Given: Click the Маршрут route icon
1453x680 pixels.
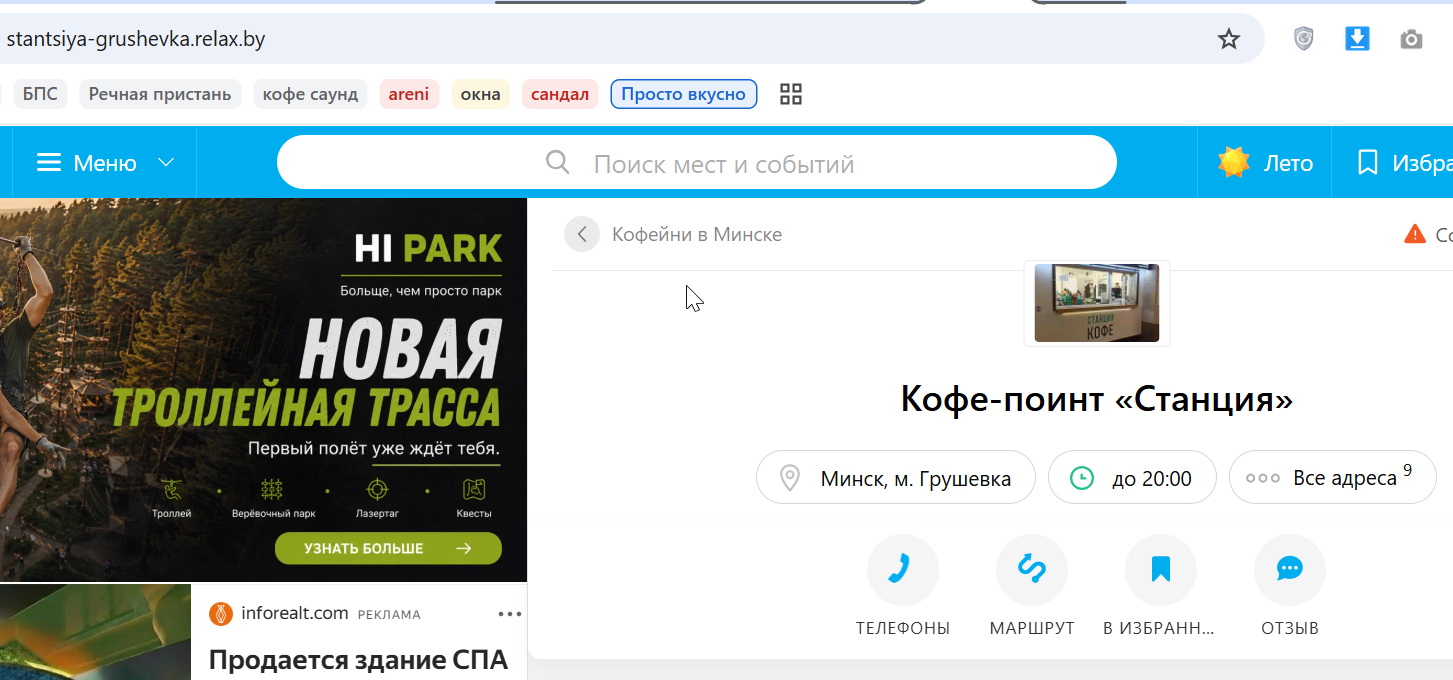Looking at the screenshot, I should tap(1032, 570).
